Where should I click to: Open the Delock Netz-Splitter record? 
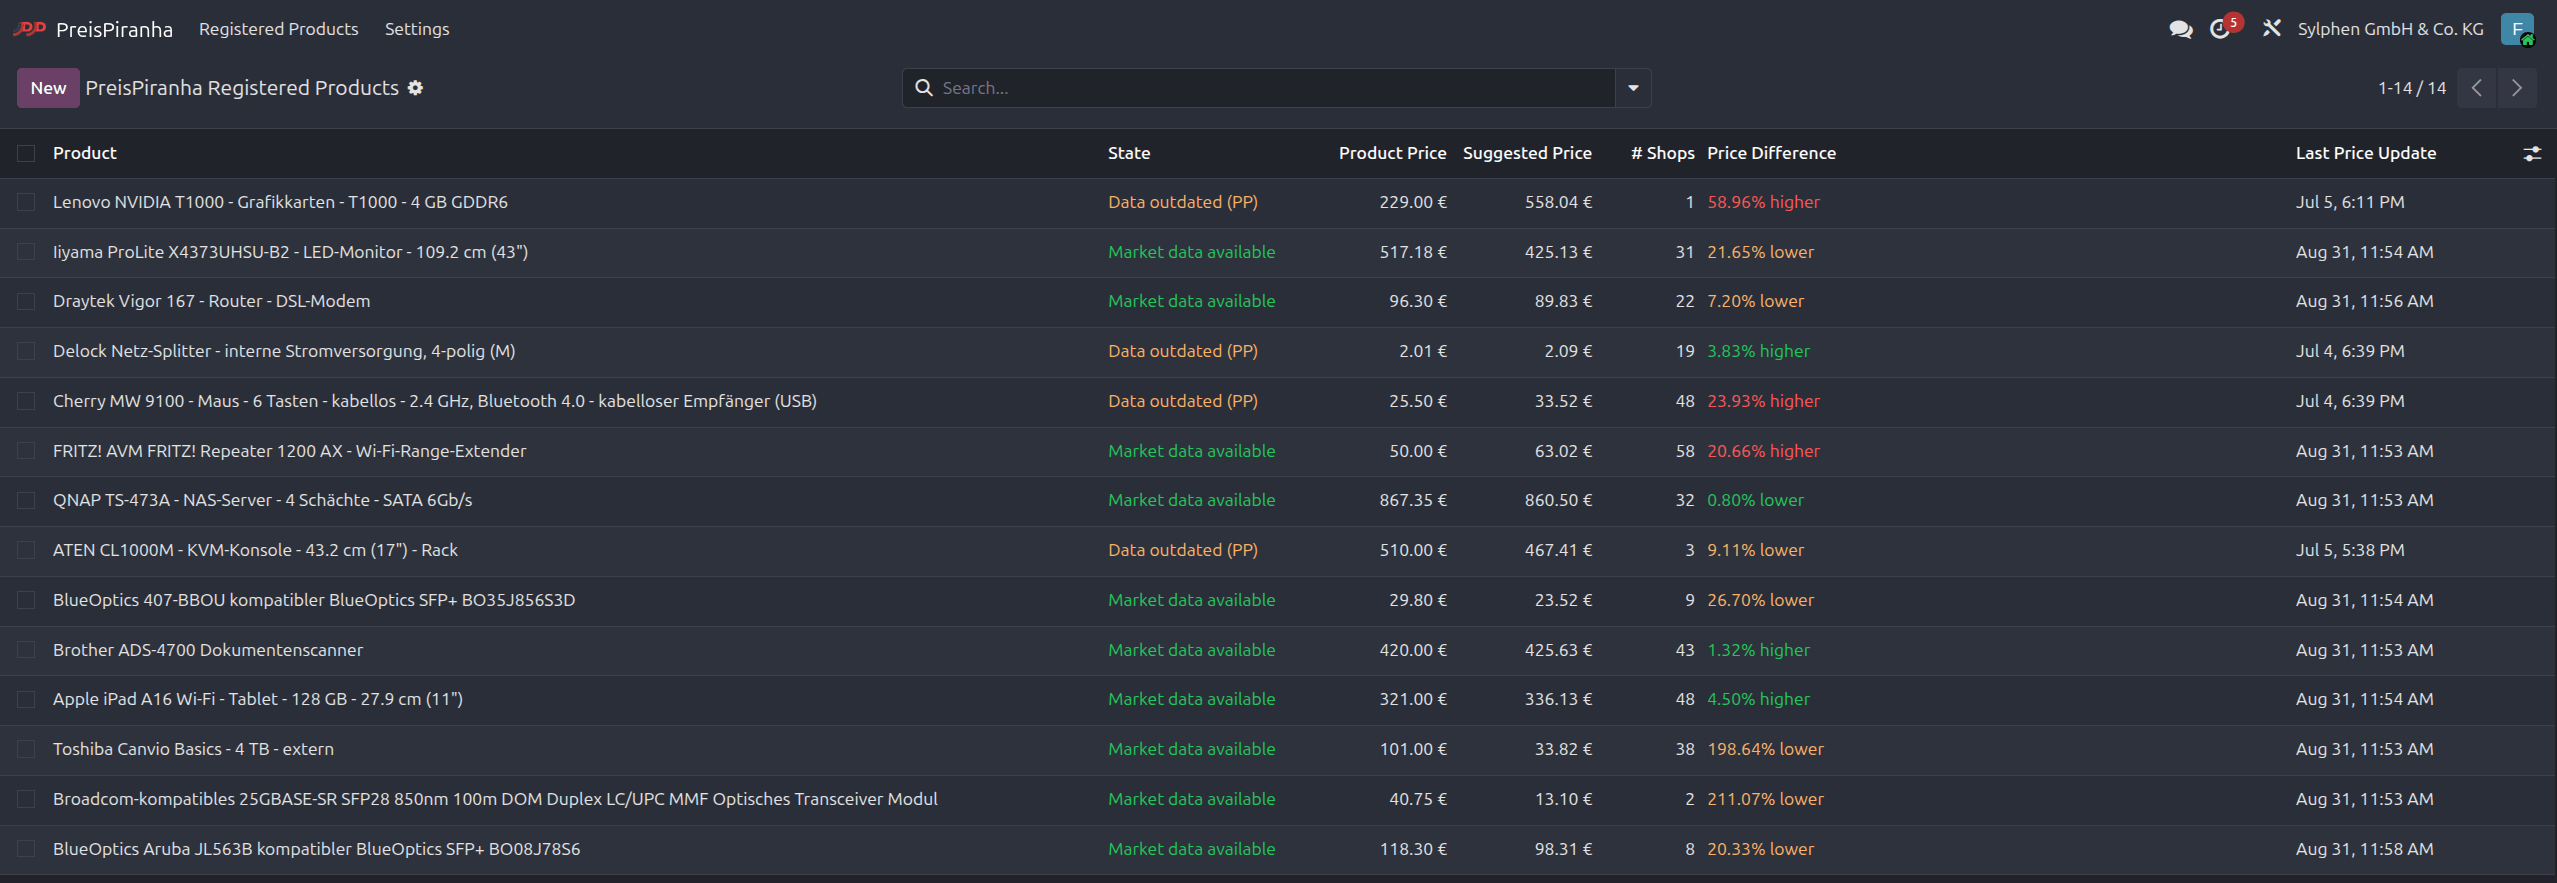(284, 351)
